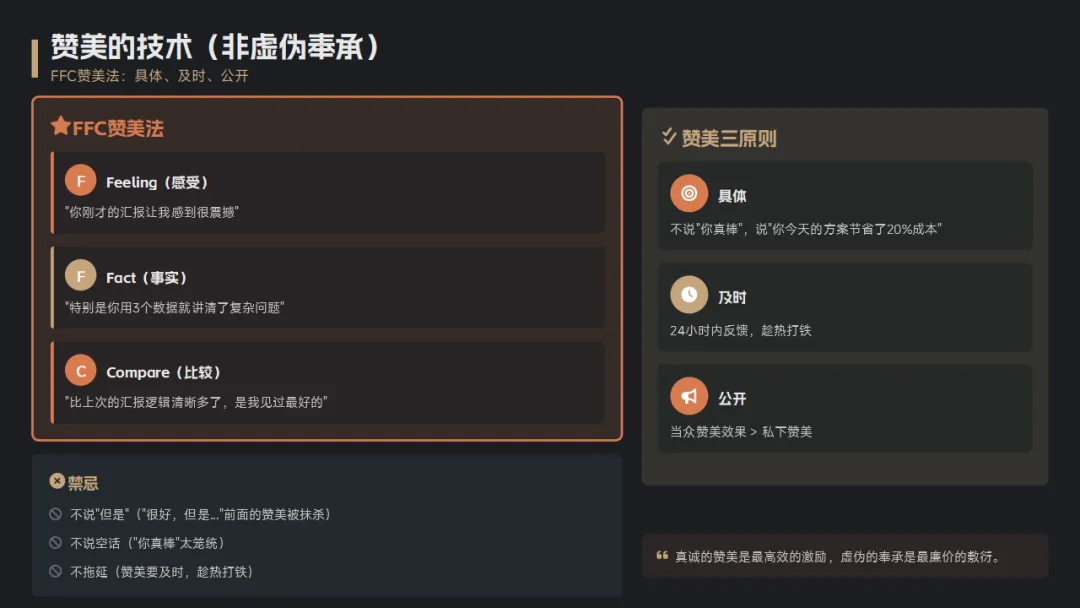Click the star icon beside FFC赞美法
This screenshot has width=1080, height=608.
tap(60, 126)
